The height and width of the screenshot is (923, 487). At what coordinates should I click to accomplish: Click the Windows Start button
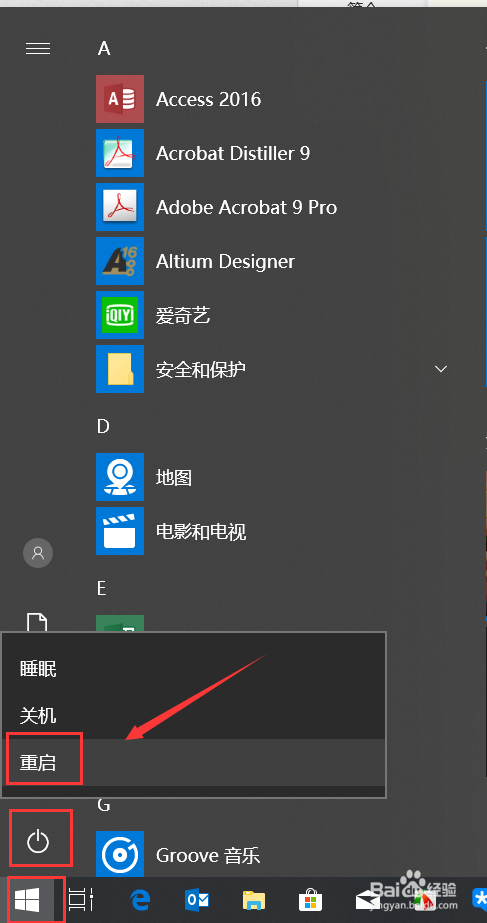[27, 899]
